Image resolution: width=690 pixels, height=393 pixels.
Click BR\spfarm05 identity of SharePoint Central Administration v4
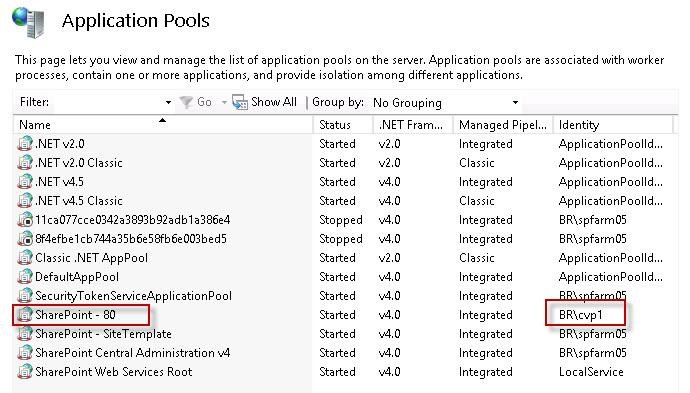(592, 353)
